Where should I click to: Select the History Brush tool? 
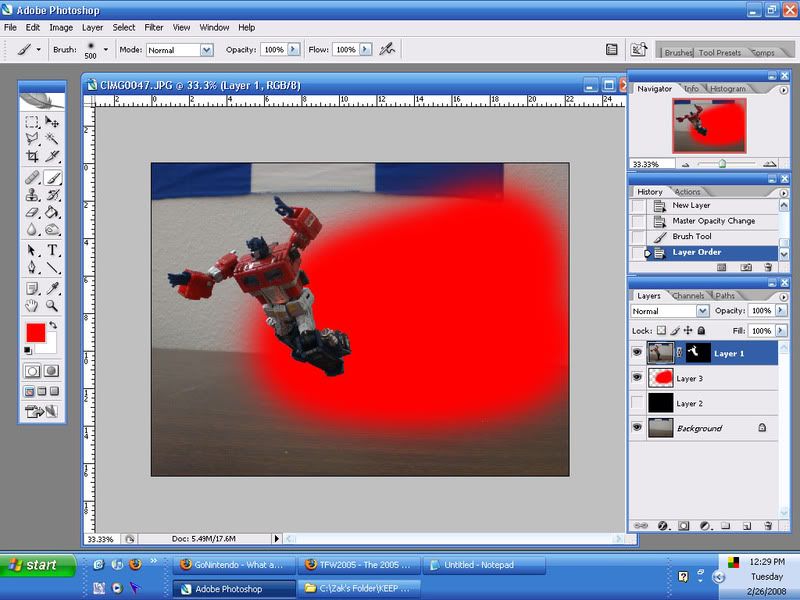[52, 194]
